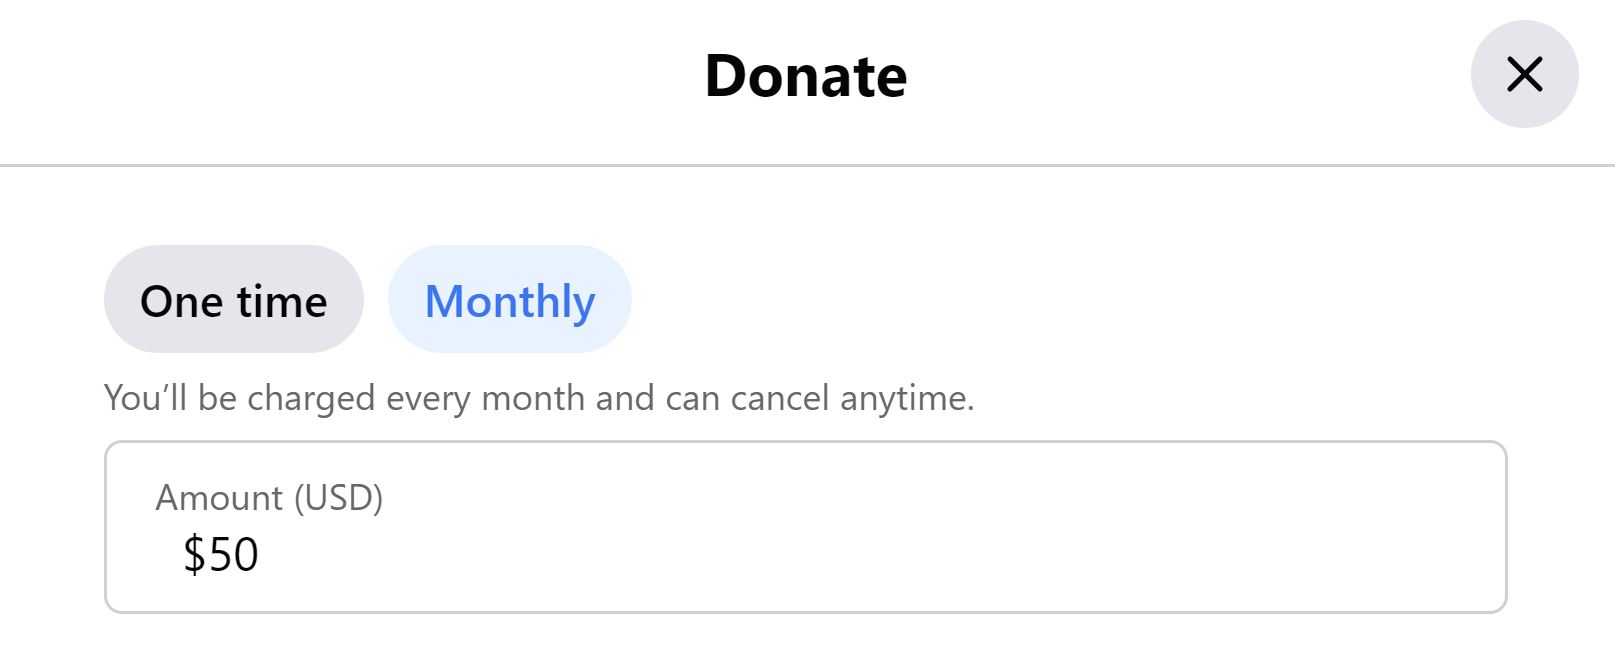This screenshot has height=648, width=1615.
Task: Click the $50 amount value
Action: [221, 554]
